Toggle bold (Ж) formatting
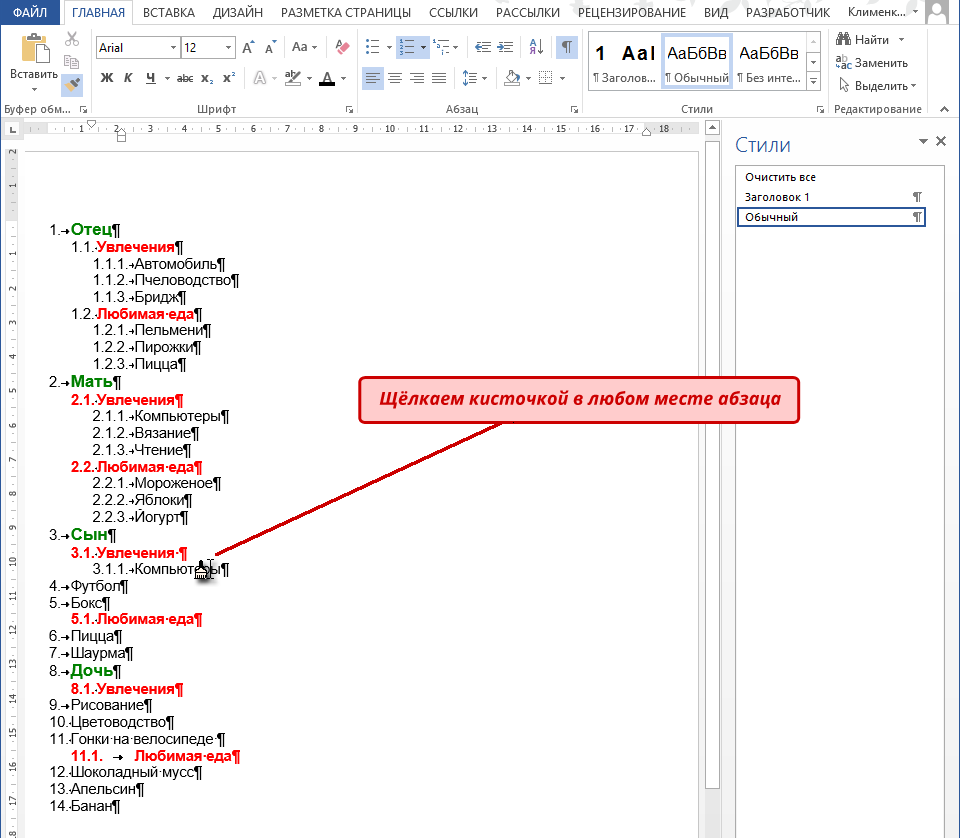The width and height of the screenshot is (960, 838). point(107,78)
